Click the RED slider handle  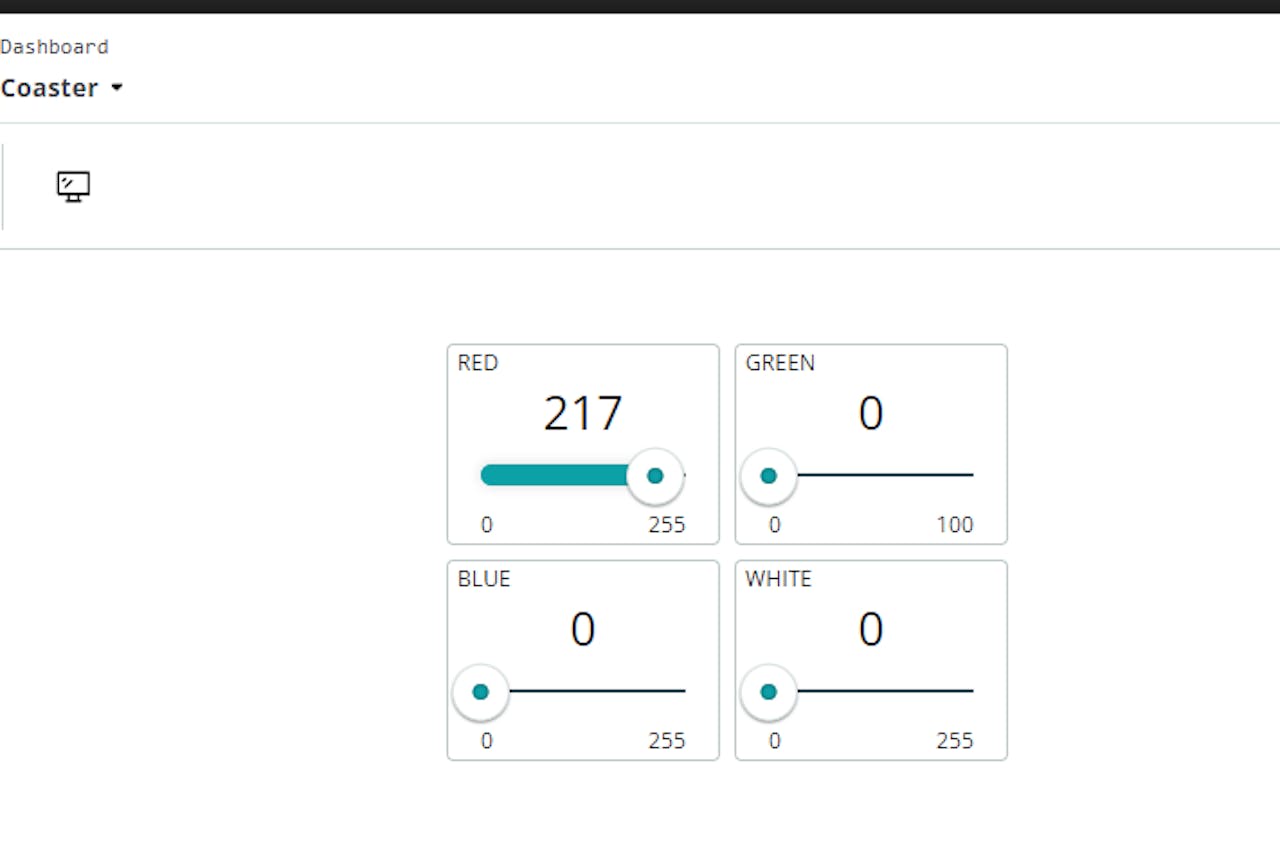point(655,476)
